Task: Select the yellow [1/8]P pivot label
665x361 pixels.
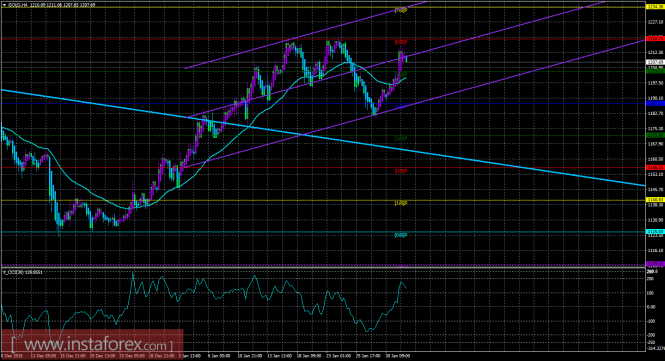Action: click(x=401, y=203)
